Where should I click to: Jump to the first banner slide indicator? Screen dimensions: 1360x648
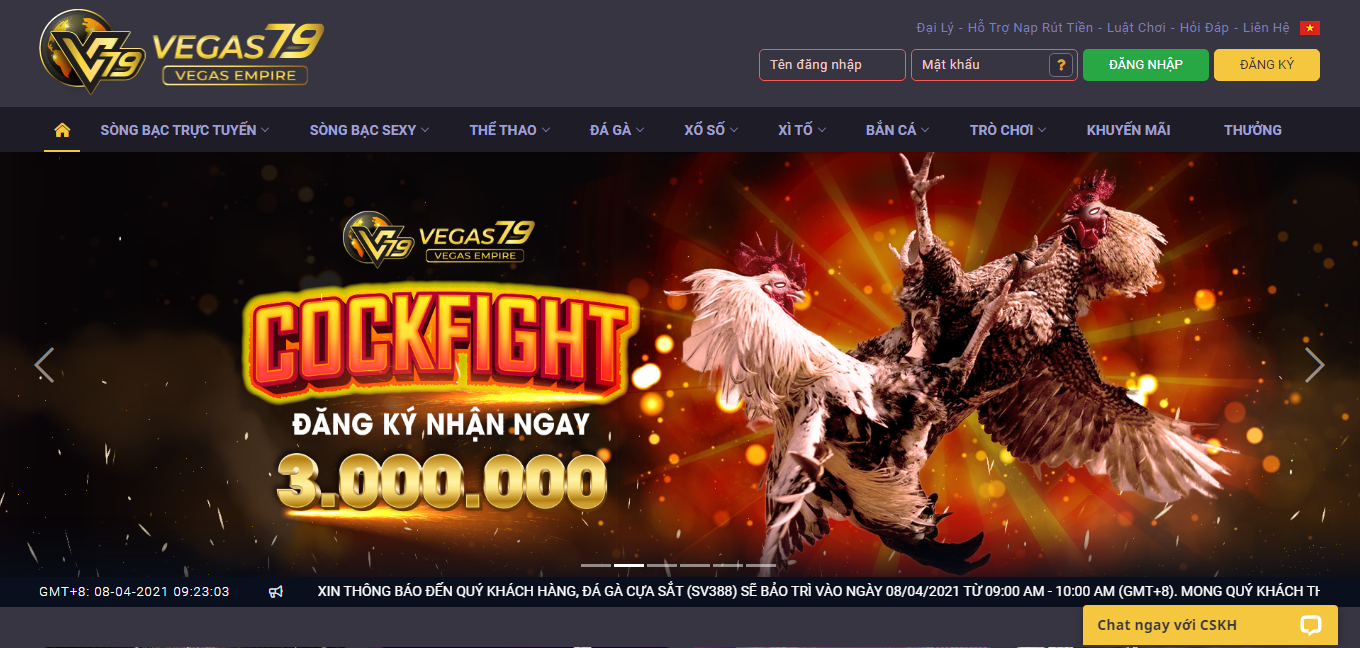pyautogui.click(x=596, y=565)
